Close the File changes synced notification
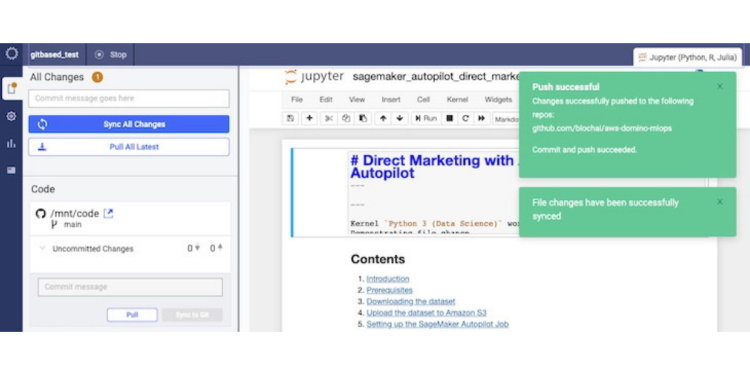The width and height of the screenshot is (750, 375). (x=720, y=202)
